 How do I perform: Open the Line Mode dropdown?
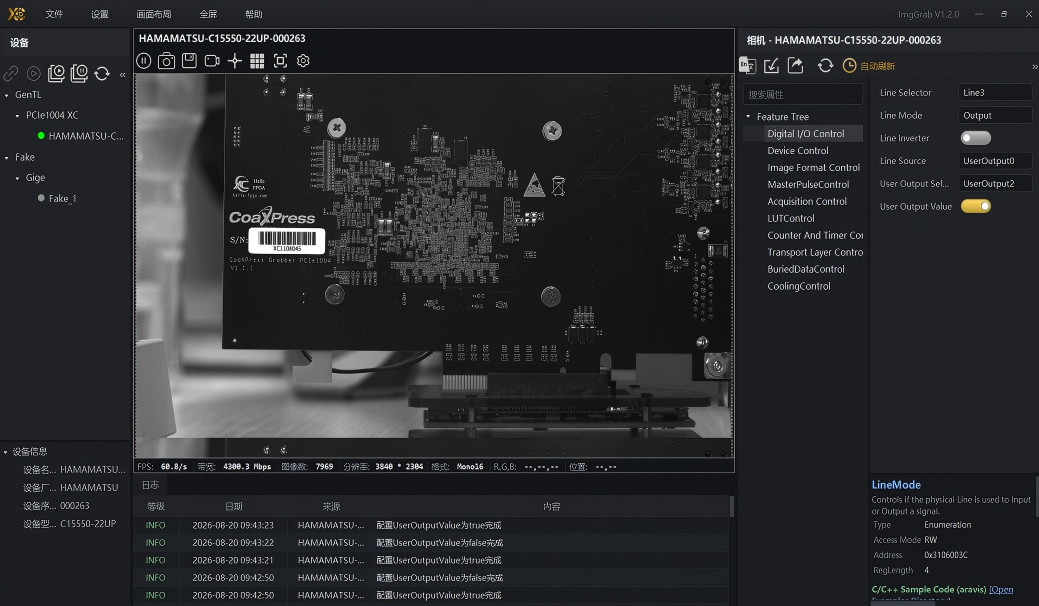tap(995, 115)
